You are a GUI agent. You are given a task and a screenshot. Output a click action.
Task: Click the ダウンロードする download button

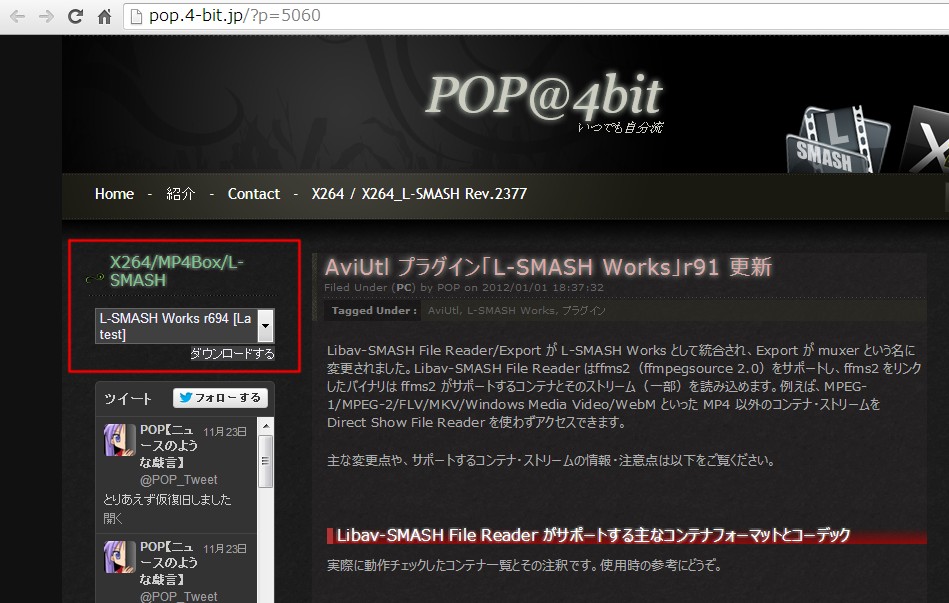232,354
